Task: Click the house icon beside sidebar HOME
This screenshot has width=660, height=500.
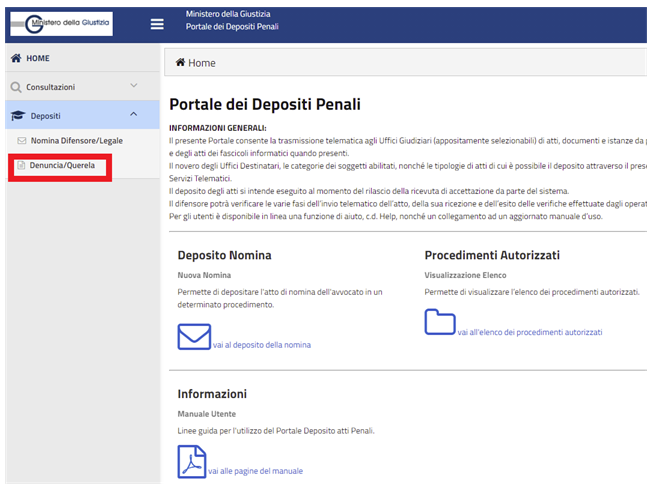Action: [x=16, y=59]
